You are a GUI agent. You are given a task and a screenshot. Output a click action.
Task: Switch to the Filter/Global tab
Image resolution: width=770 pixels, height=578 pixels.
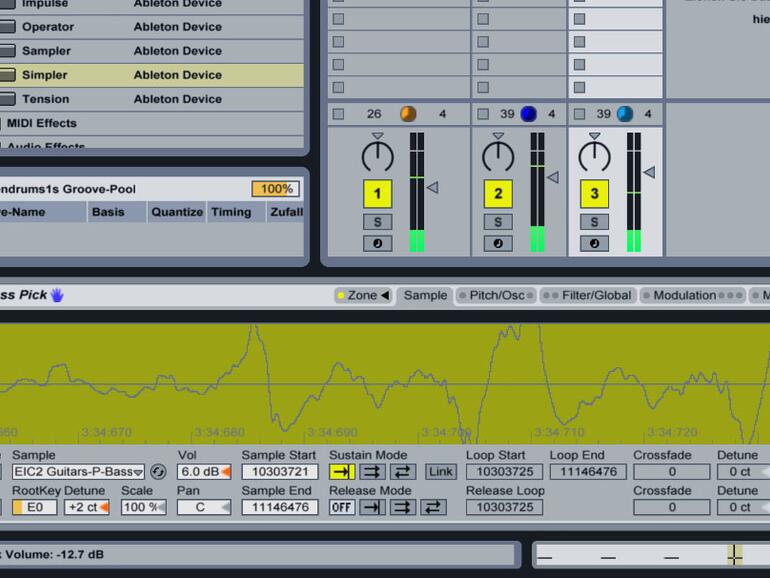[588, 295]
